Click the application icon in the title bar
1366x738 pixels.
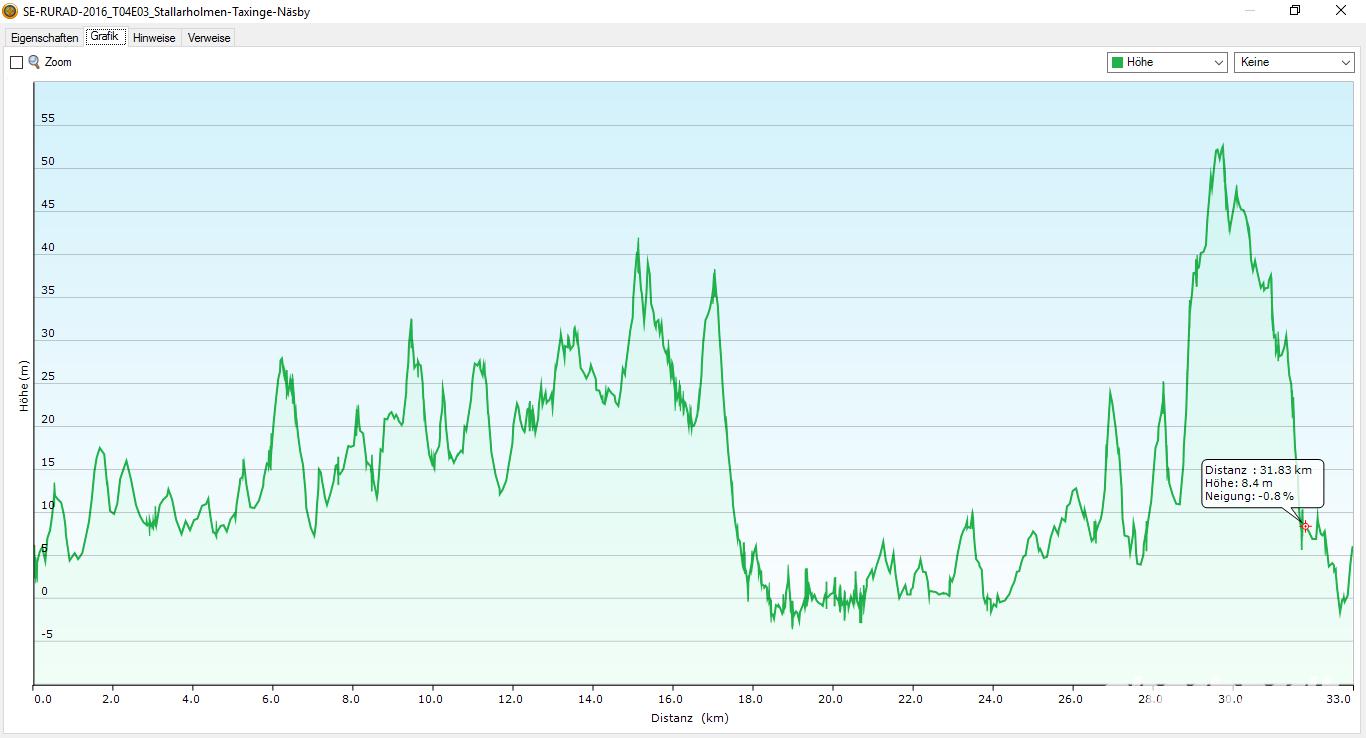(x=10, y=11)
